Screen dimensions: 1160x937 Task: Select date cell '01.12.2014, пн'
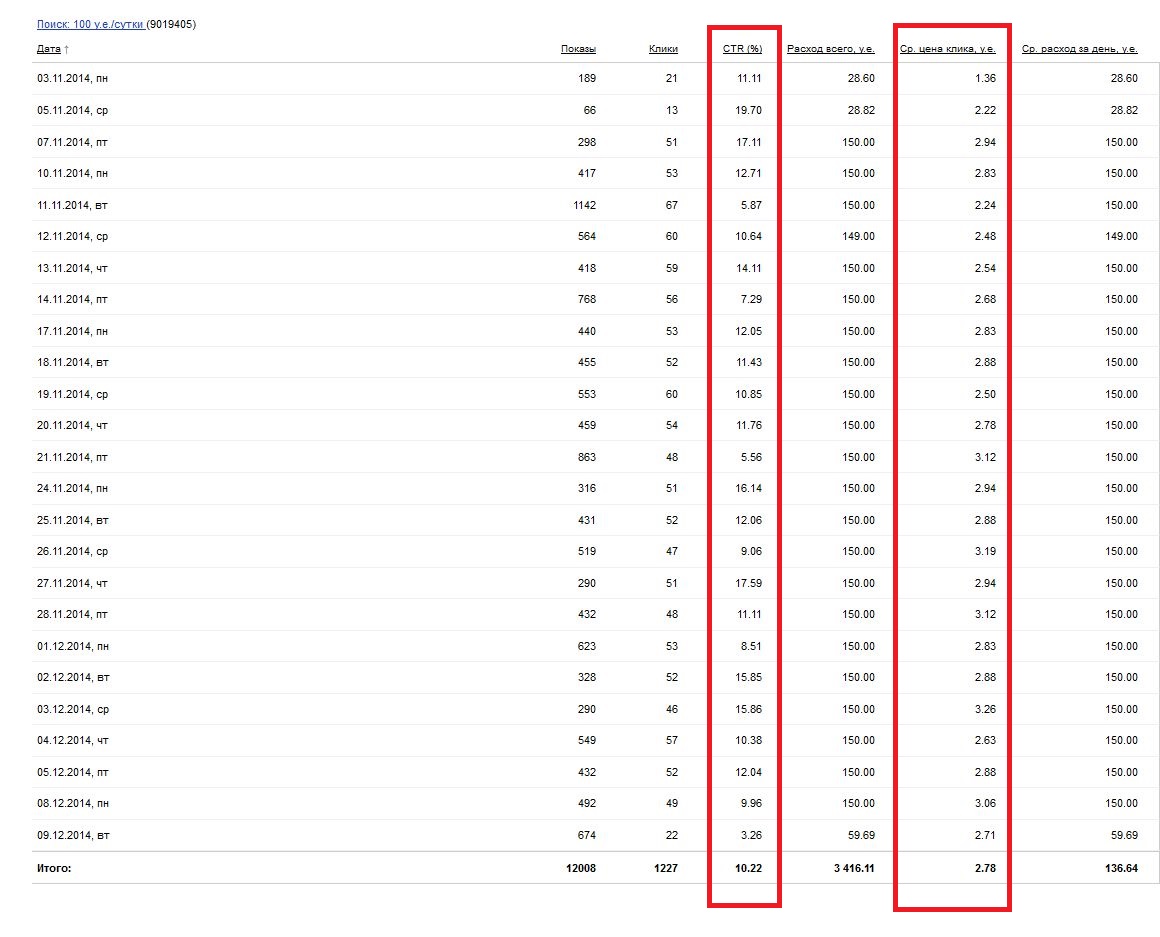[x=72, y=646]
